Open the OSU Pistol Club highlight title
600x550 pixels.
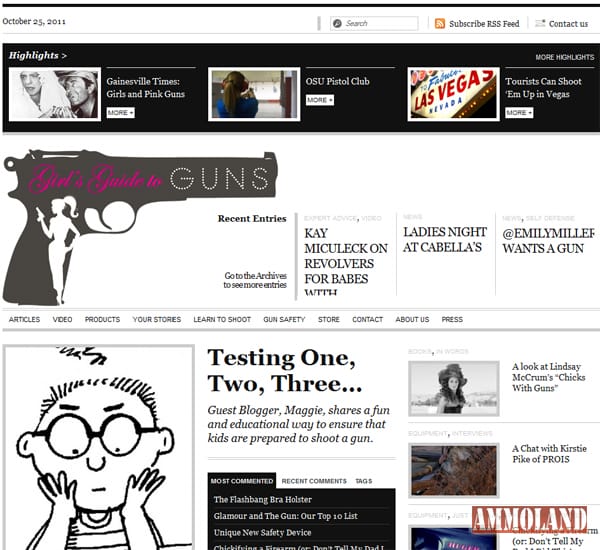pos(338,81)
